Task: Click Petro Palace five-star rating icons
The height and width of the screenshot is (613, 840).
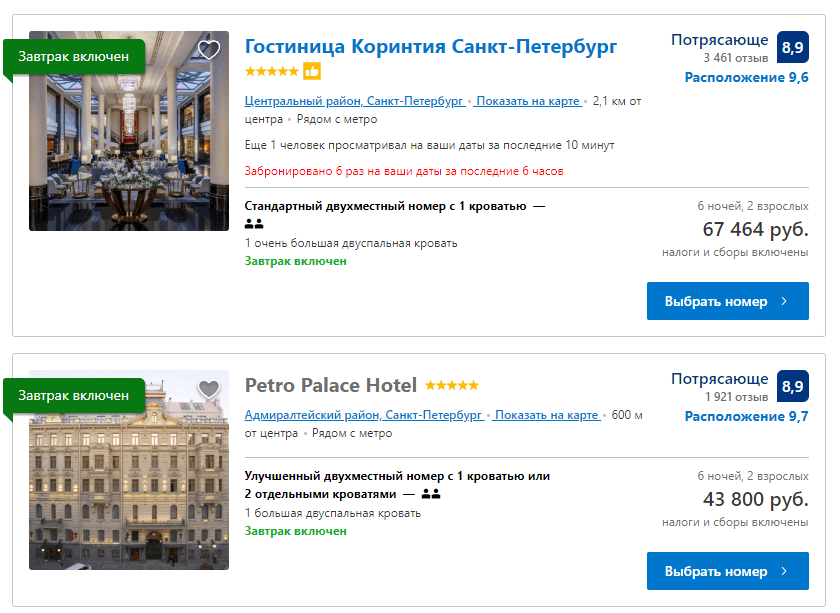Action: click(452, 385)
